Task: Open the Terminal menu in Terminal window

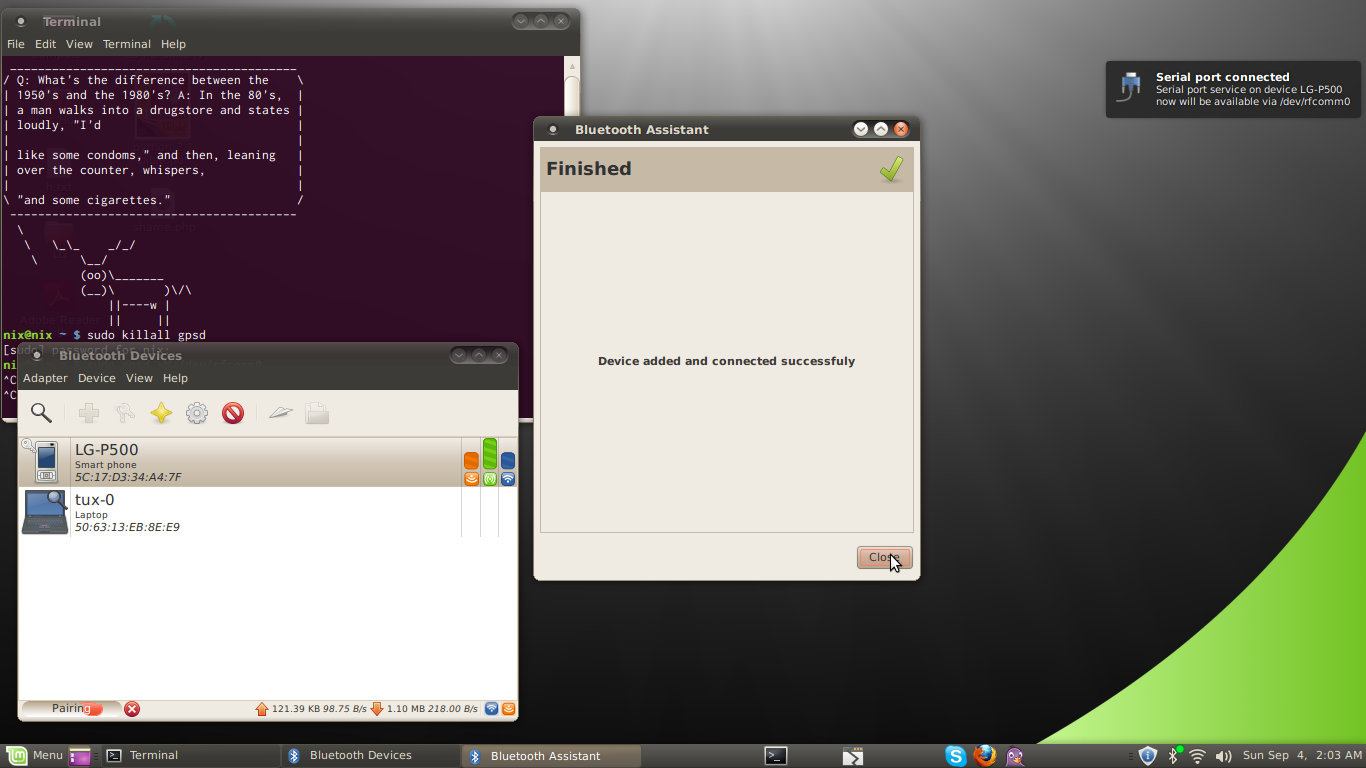Action: click(127, 44)
